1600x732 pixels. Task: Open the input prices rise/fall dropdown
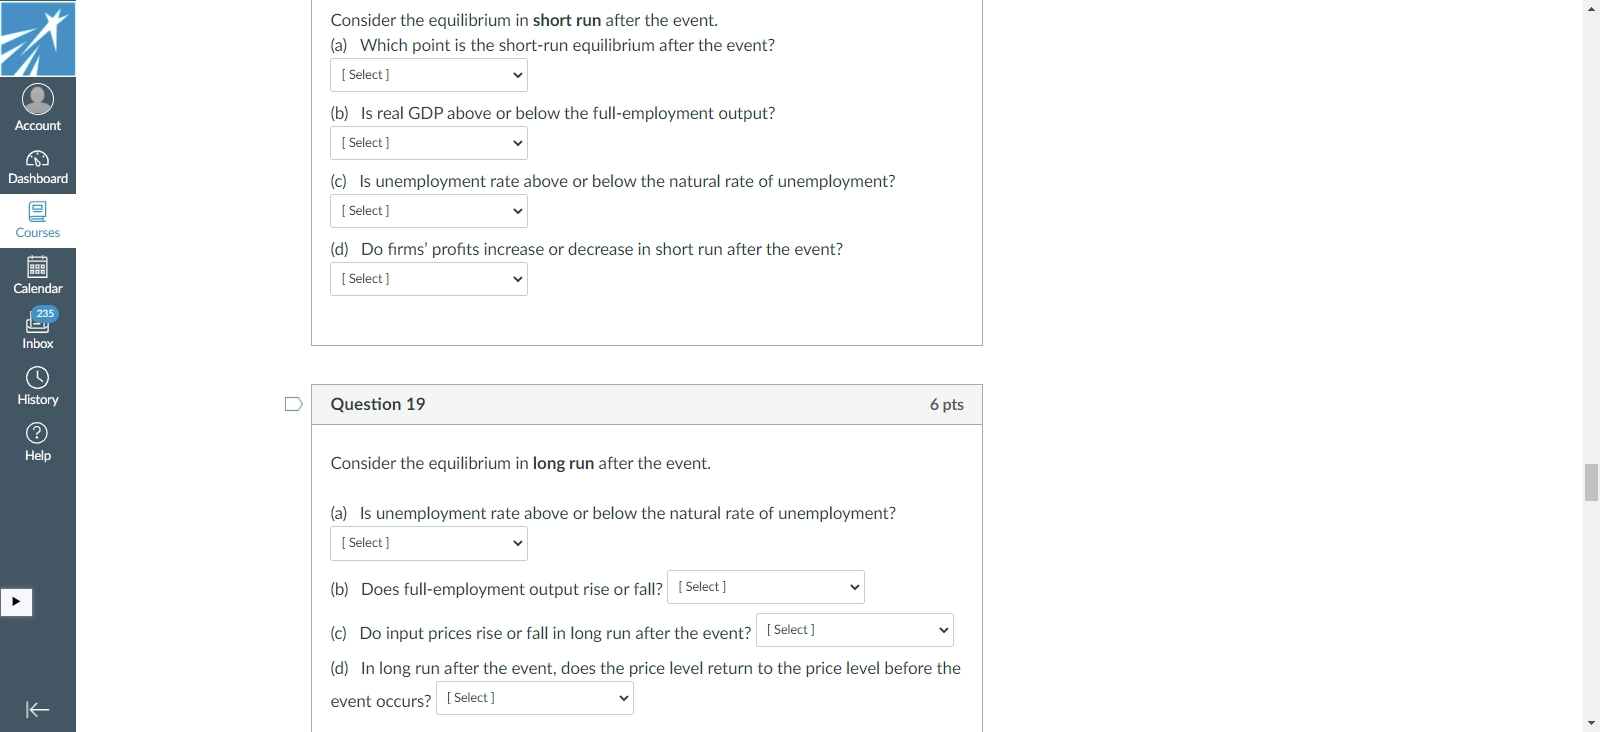point(854,630)
